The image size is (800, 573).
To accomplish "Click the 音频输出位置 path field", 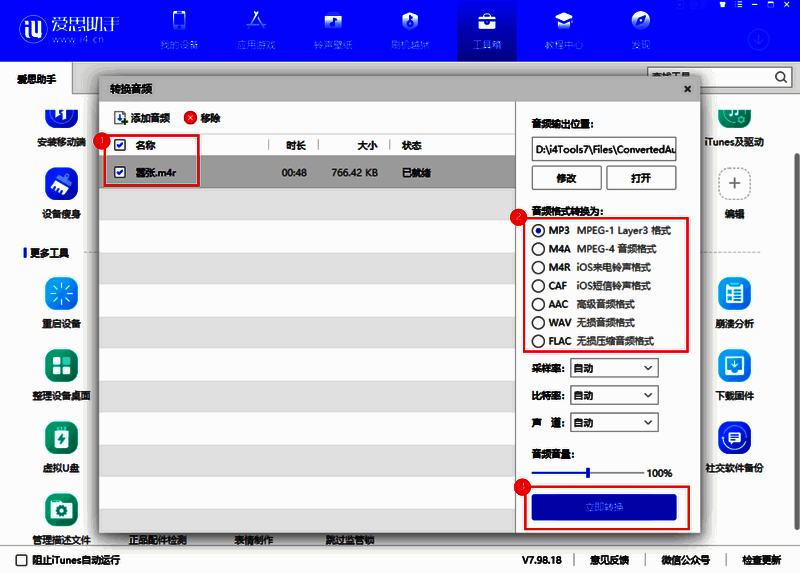I will (x=604, y=149).
